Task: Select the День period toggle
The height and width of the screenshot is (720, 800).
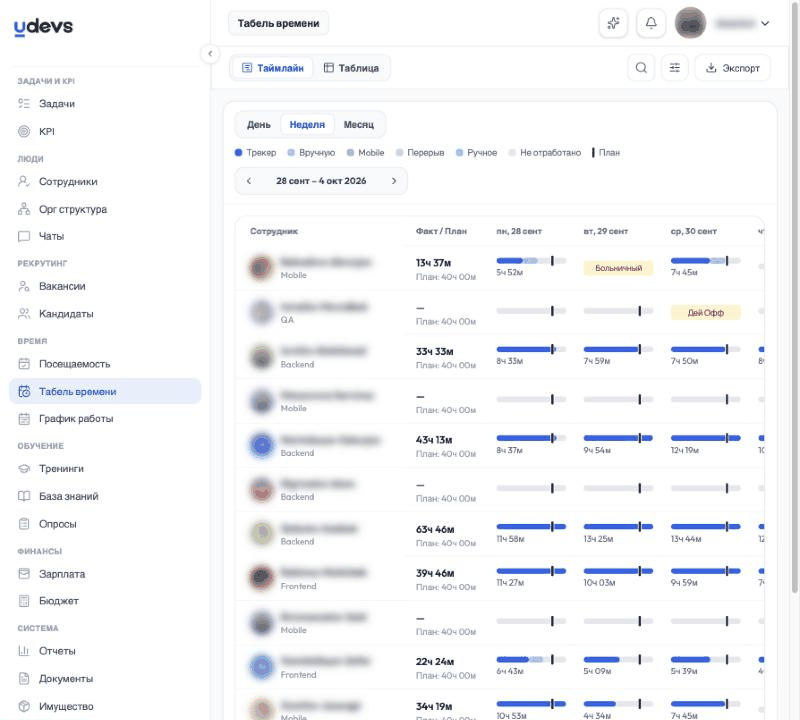Action: (259, 125)
